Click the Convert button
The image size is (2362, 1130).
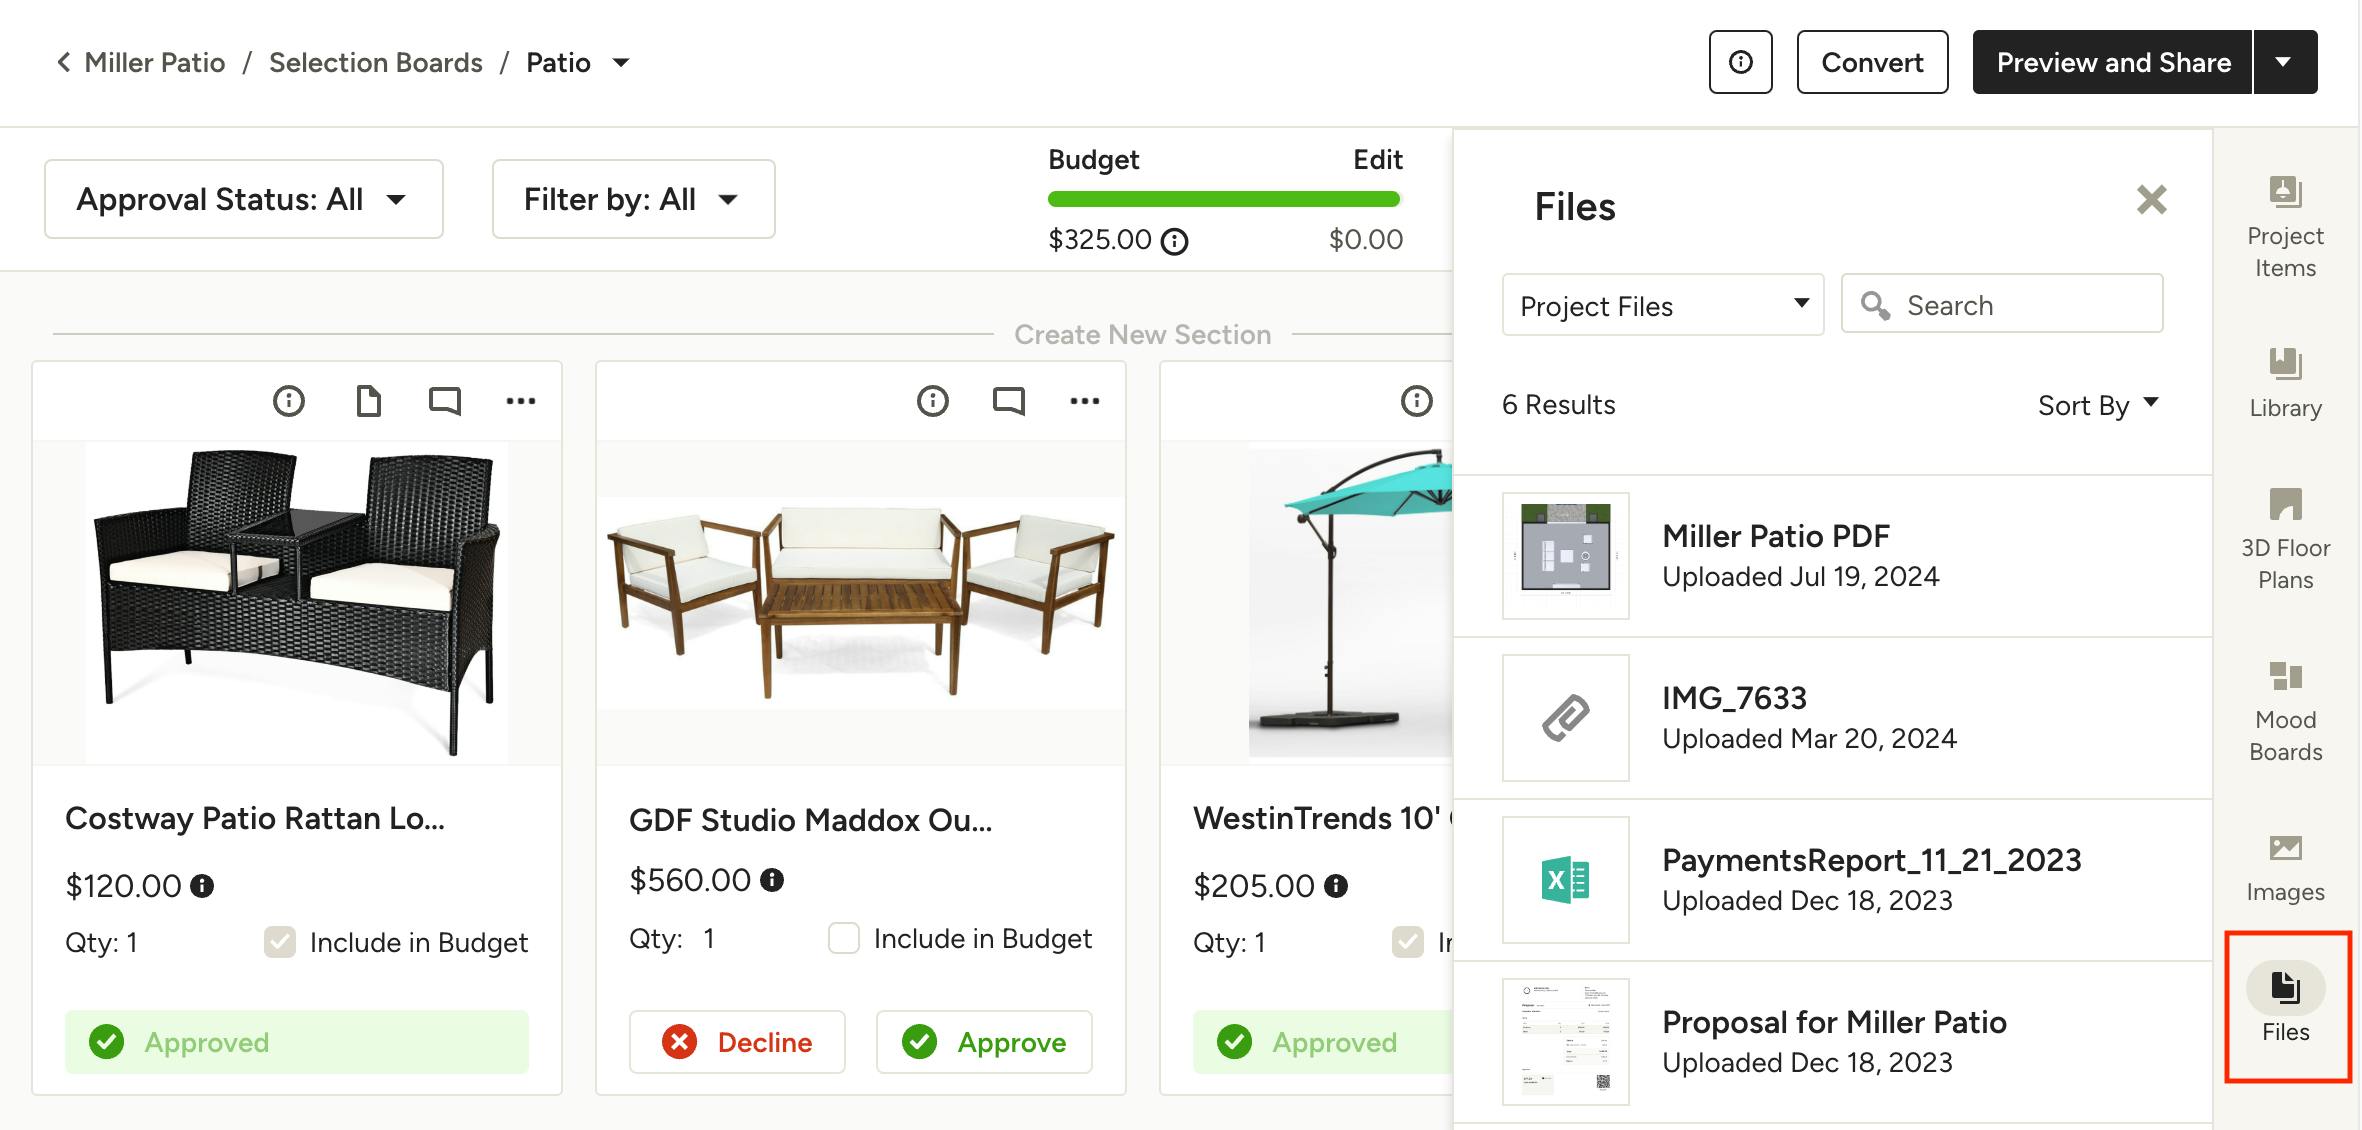coord(1872,62)
